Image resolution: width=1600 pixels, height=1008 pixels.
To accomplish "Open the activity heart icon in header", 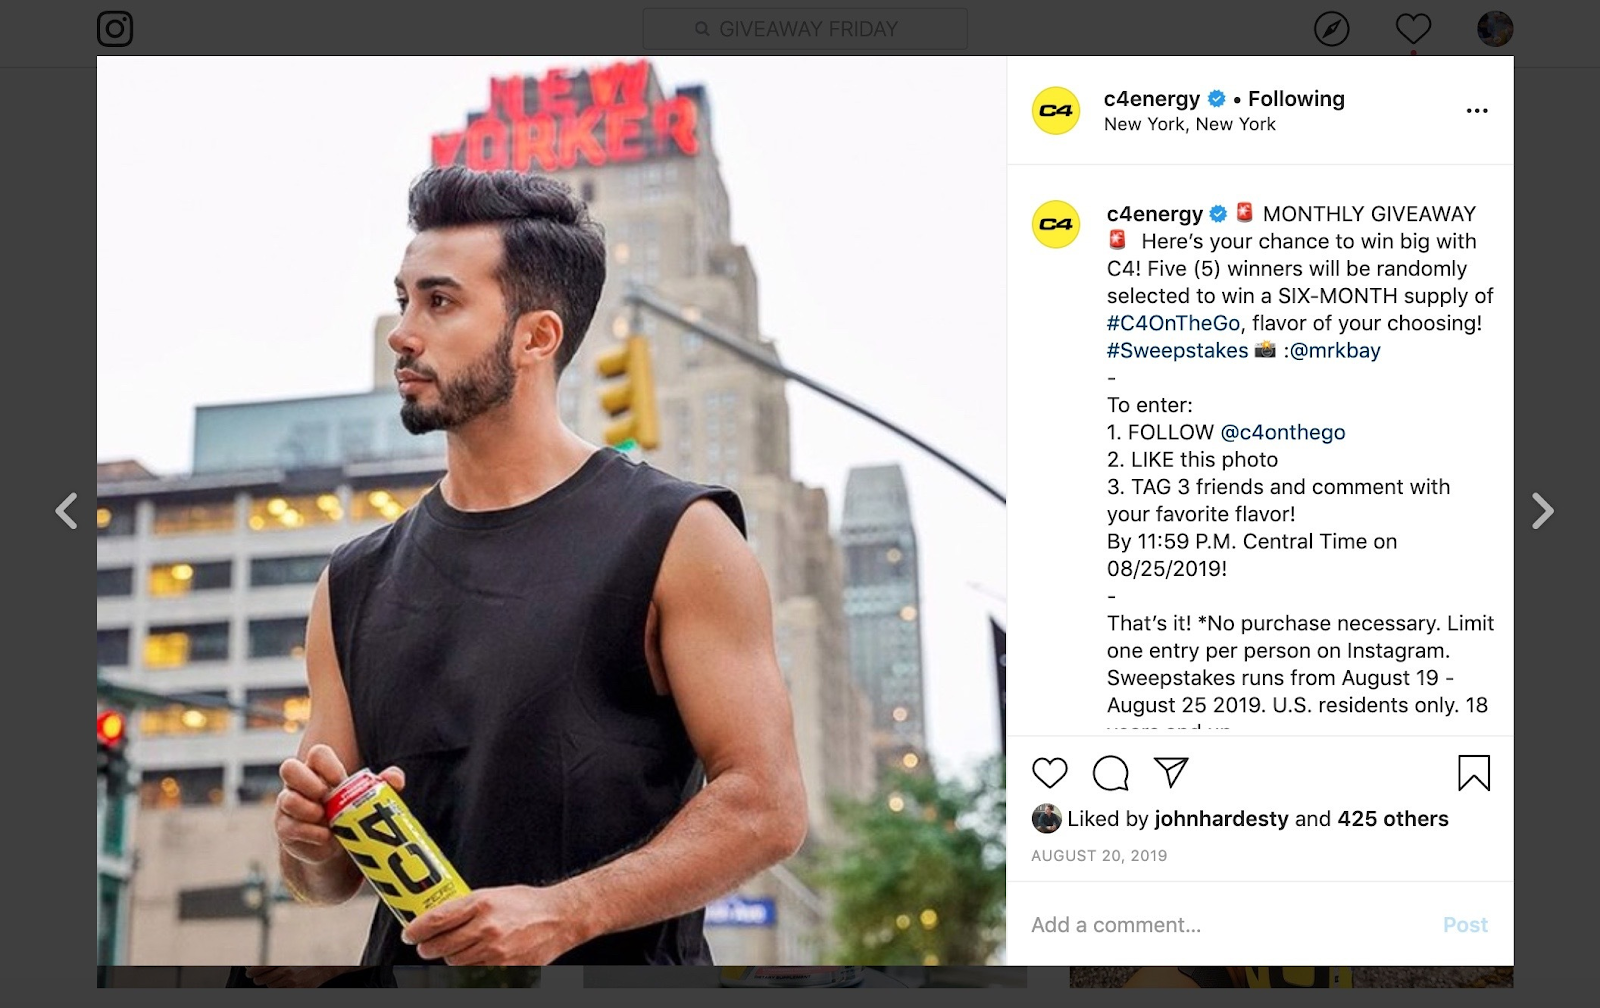I will (x=1413, y=29).
